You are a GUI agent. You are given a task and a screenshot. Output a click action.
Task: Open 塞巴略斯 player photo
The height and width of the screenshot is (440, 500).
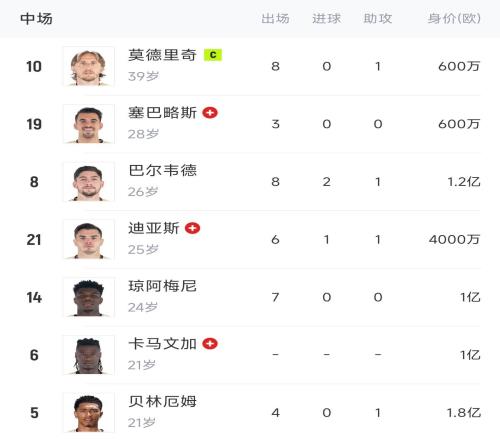pos(89,124)
